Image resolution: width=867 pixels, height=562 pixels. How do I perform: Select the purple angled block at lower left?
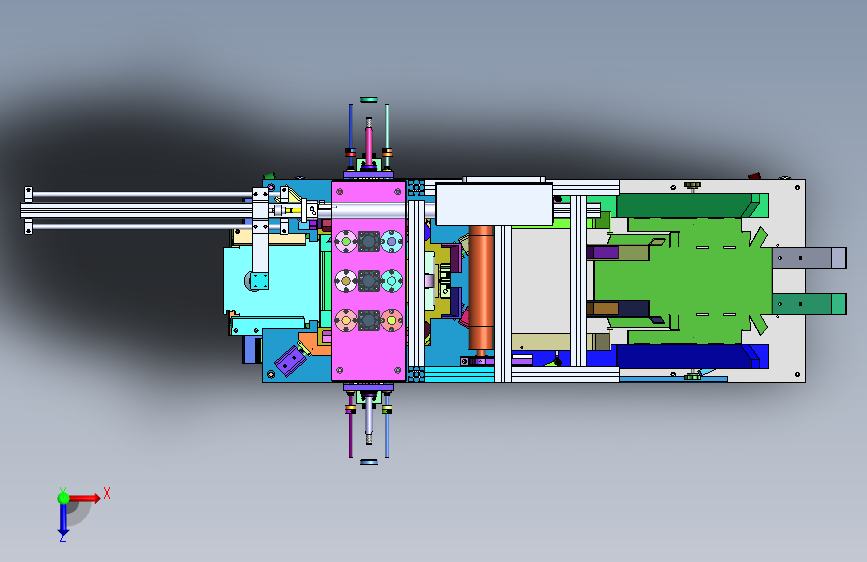tap(291, 361)
